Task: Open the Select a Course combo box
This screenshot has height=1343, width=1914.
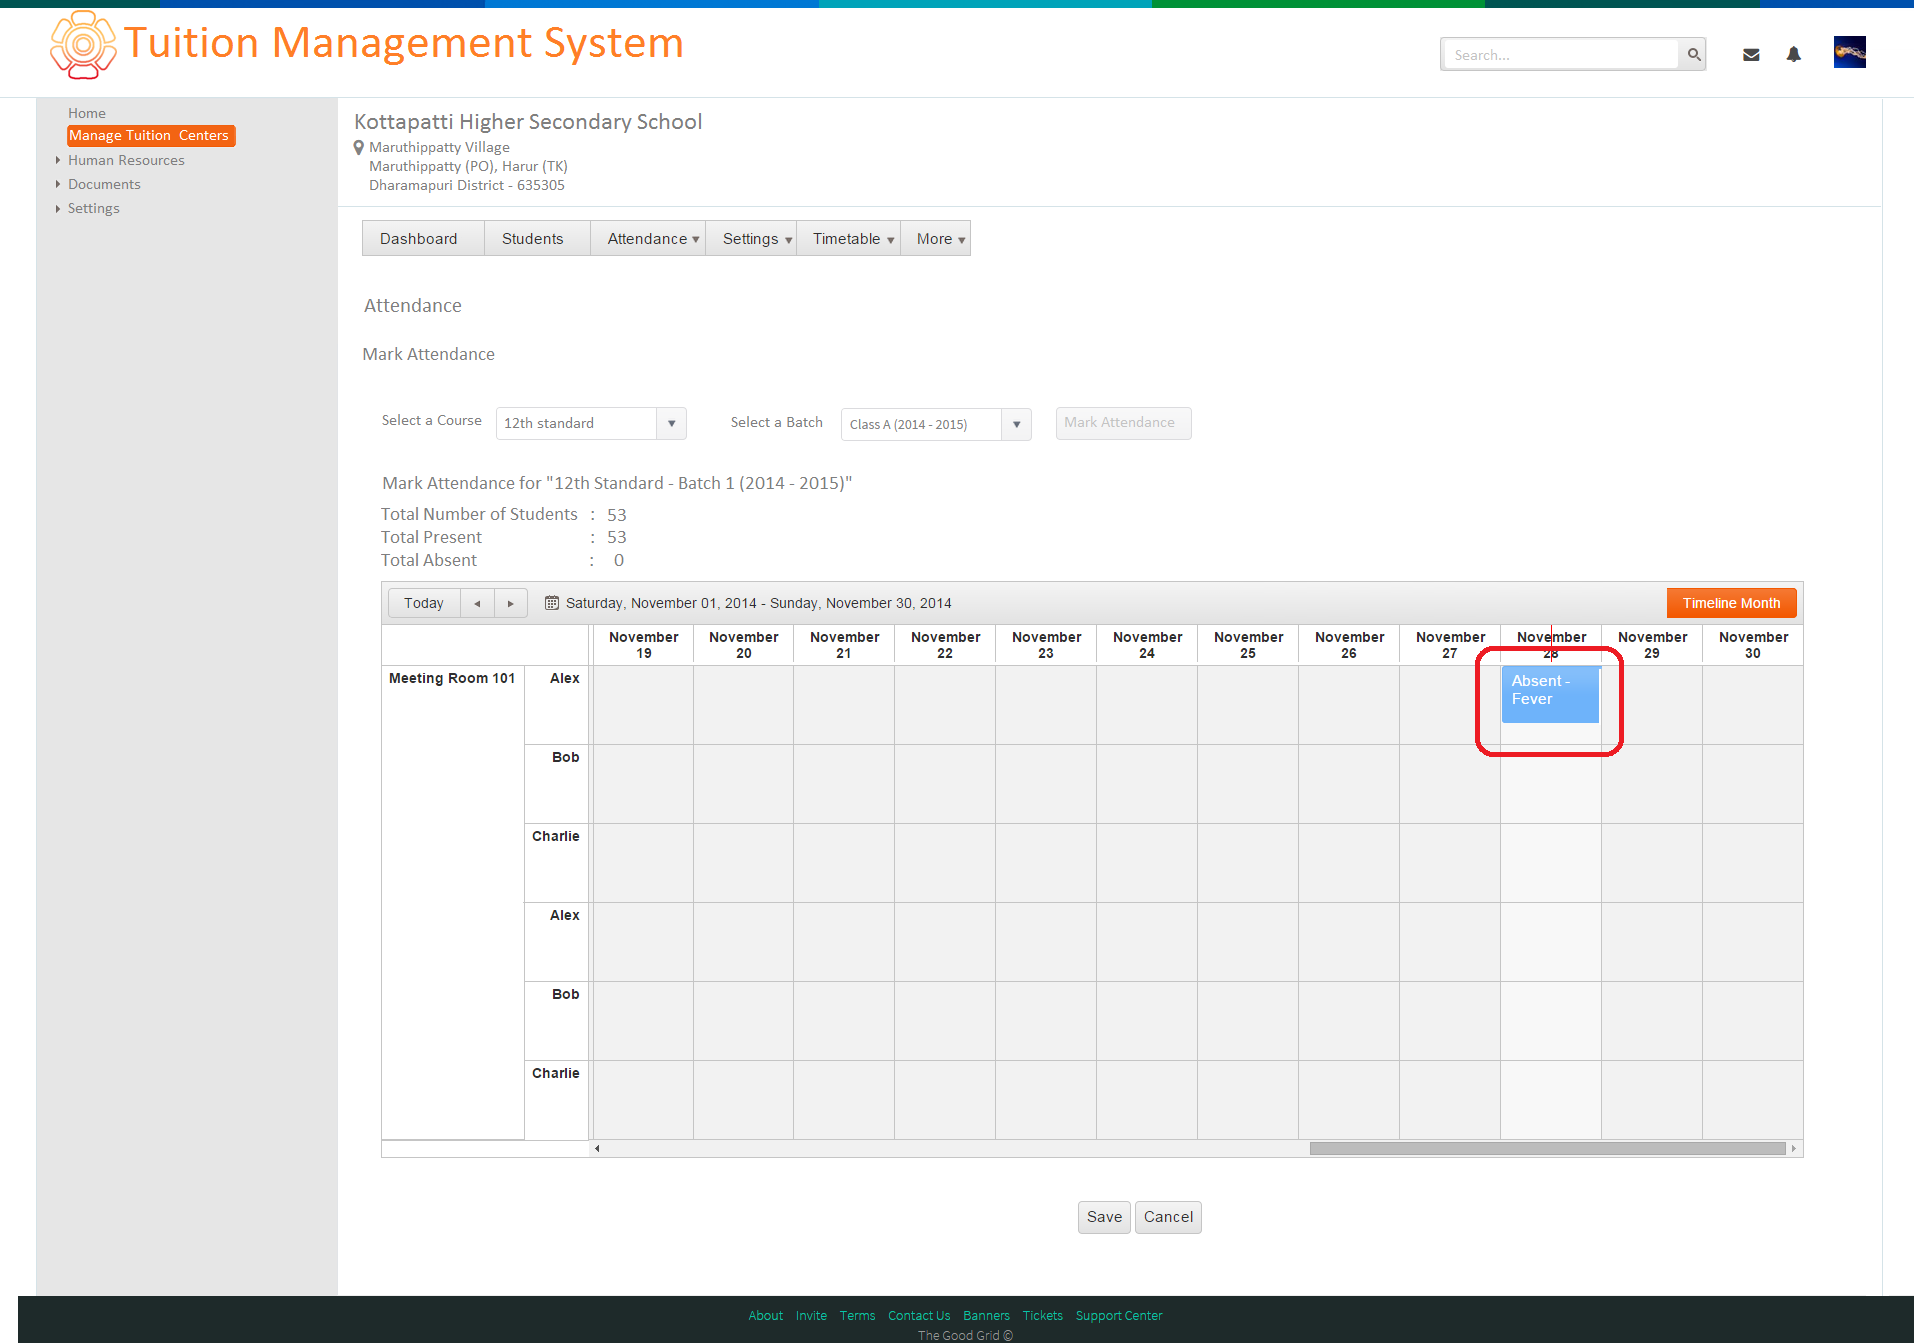Action: click(x=591, y=423)
